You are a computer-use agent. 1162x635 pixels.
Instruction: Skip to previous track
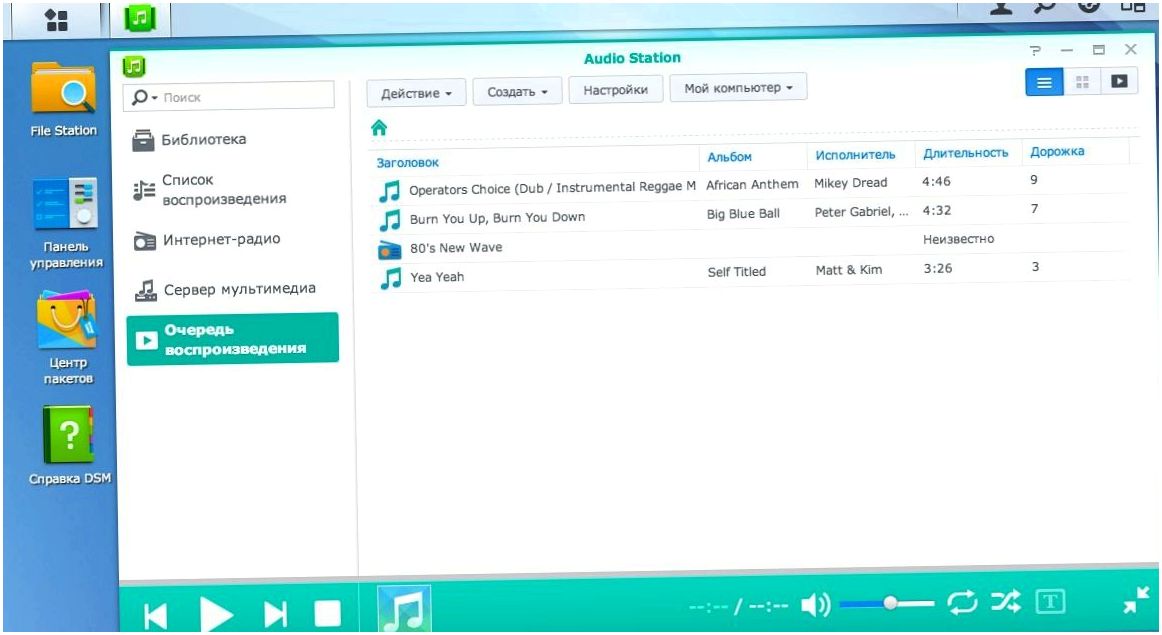tap(155, 616)
